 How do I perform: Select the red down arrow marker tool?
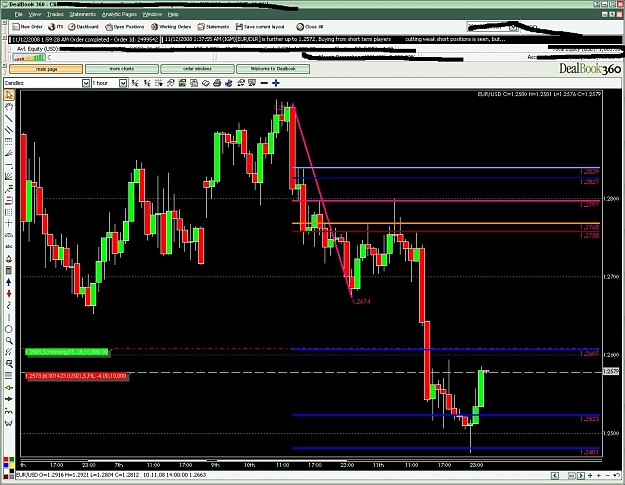click(x=9, y=294)
